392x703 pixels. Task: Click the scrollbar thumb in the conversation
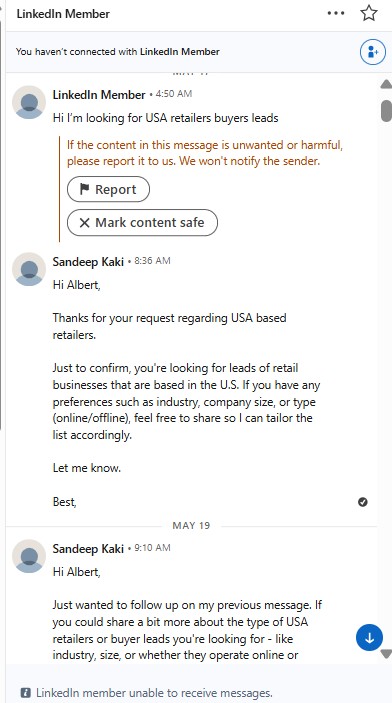[x=386, y=111]
